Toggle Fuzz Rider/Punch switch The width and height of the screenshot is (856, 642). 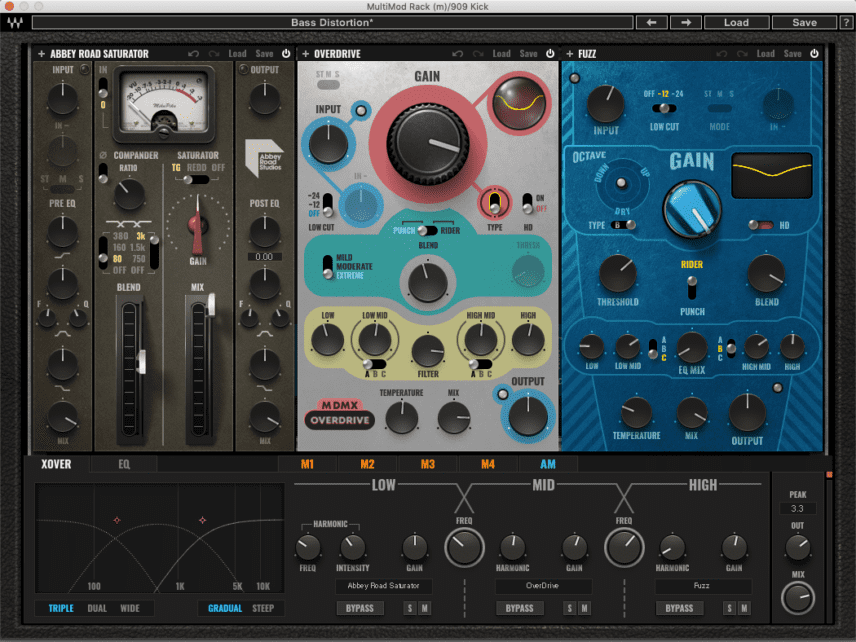coord(692,288)
